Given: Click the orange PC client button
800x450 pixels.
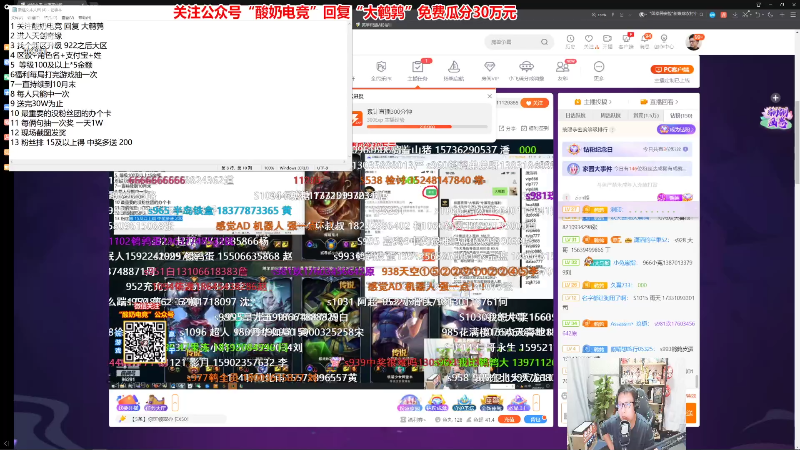Looking at the screenshot, I should (672, 69).
